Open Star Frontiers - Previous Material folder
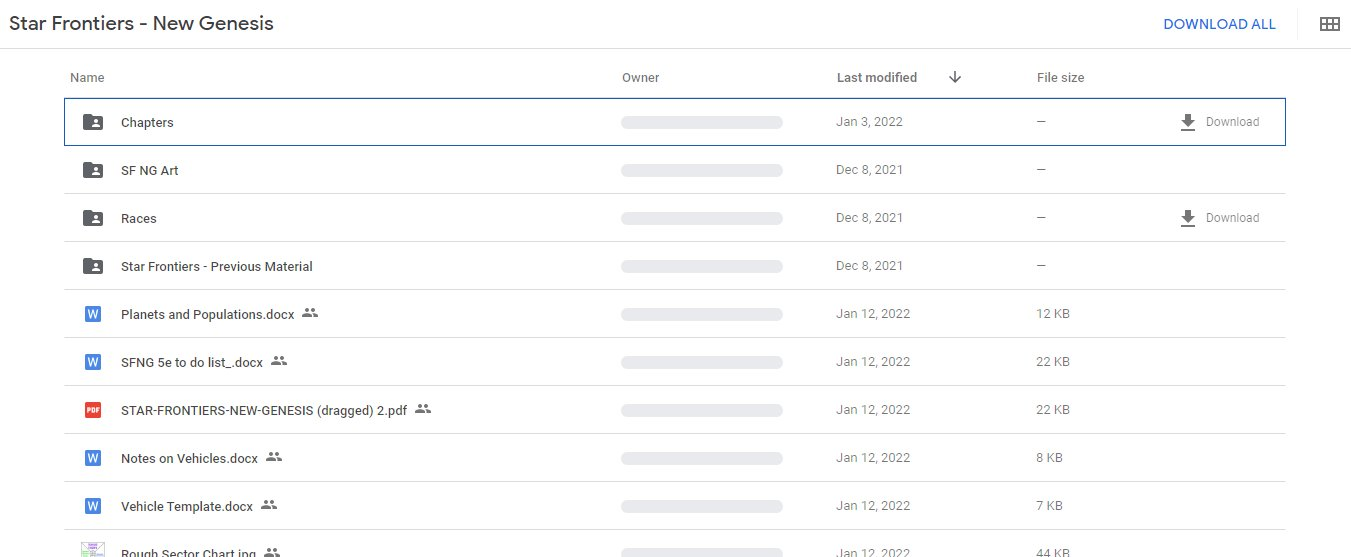Screen dimensions: 1351x557 coord(216,266)
